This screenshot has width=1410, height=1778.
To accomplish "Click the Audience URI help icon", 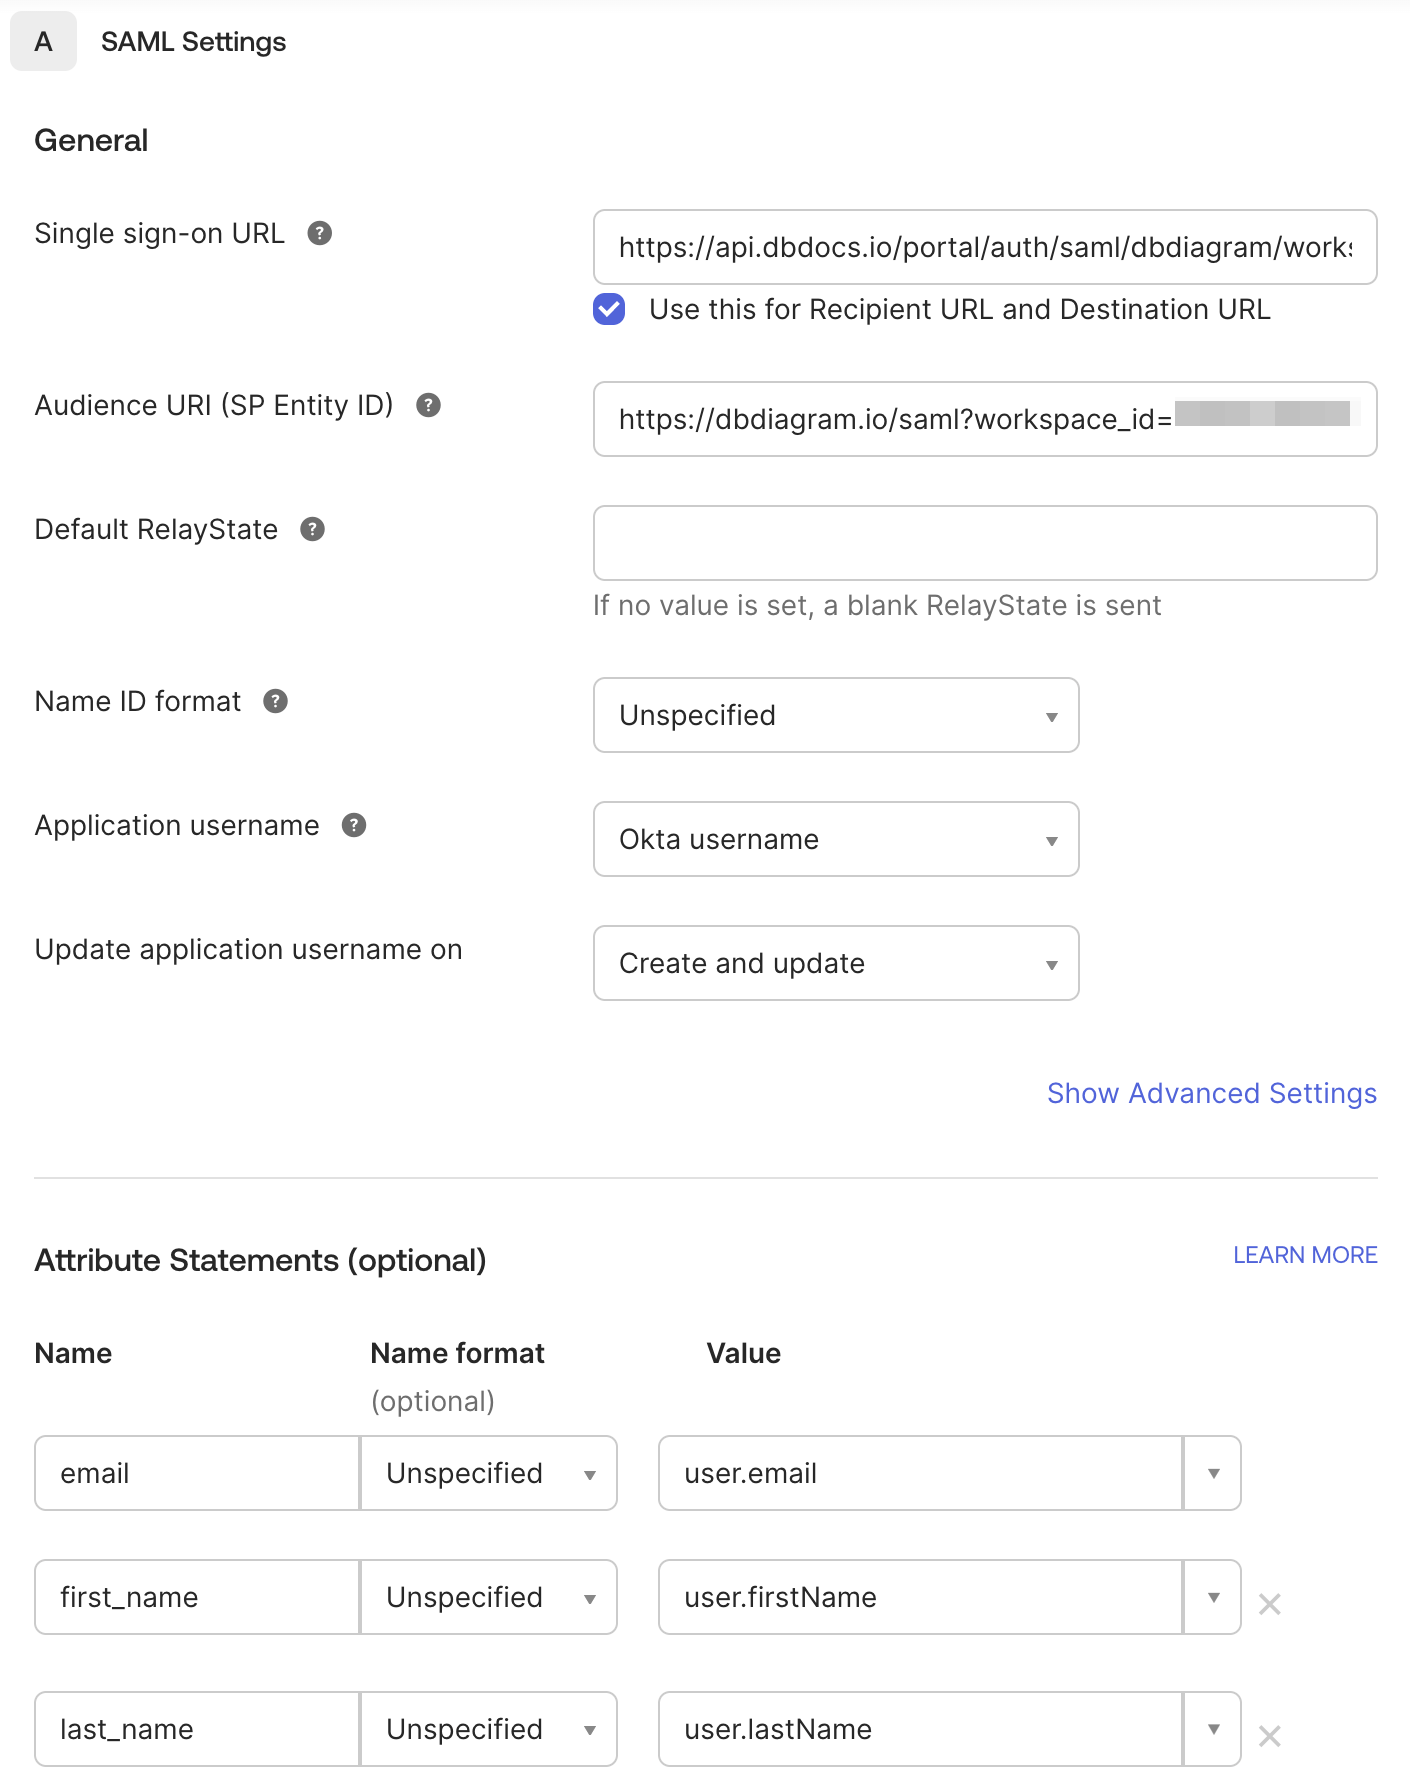I will 429,405.
